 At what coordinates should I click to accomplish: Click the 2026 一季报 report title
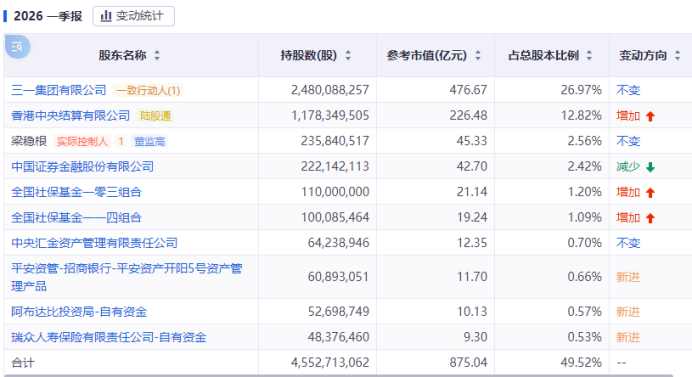pyautogui.click(x=48, y=16)
